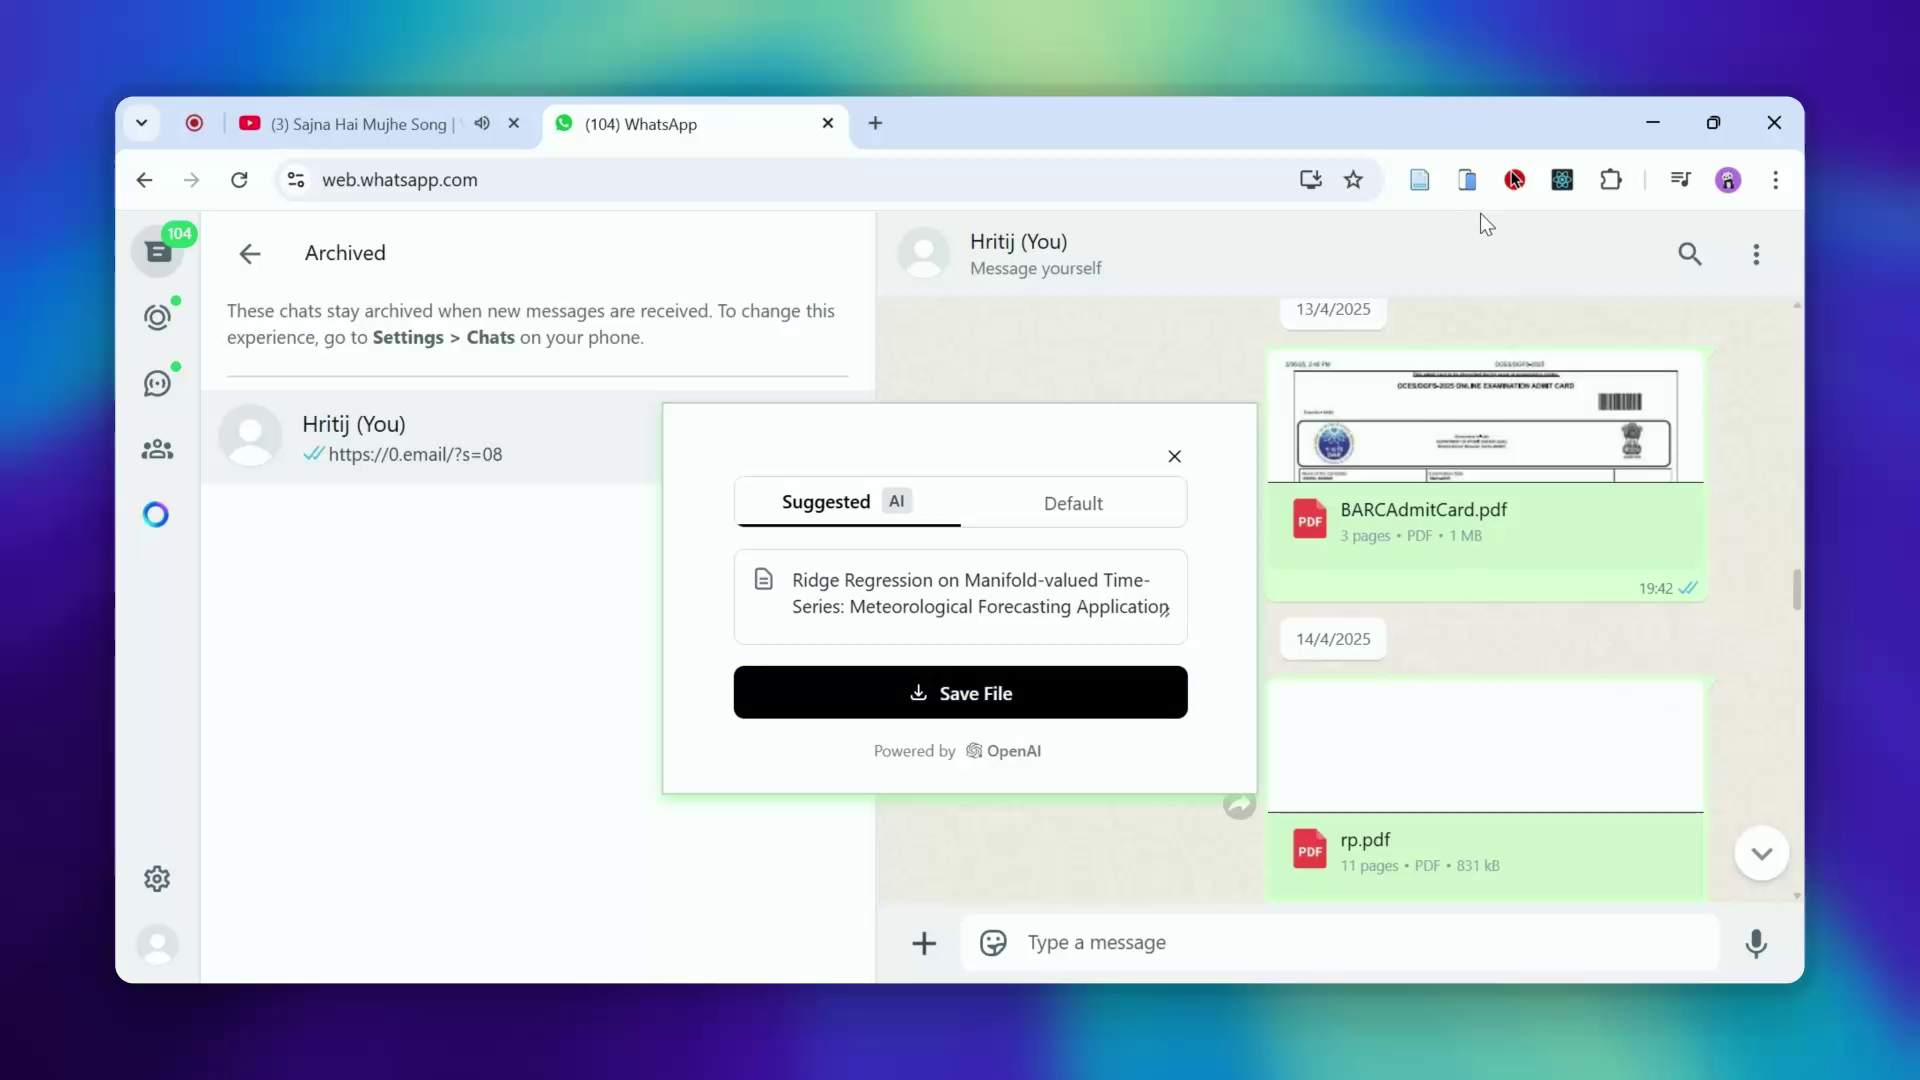
Task: Click scroll-to-bottom chevron button in chat
Action: click(1761, 853)
